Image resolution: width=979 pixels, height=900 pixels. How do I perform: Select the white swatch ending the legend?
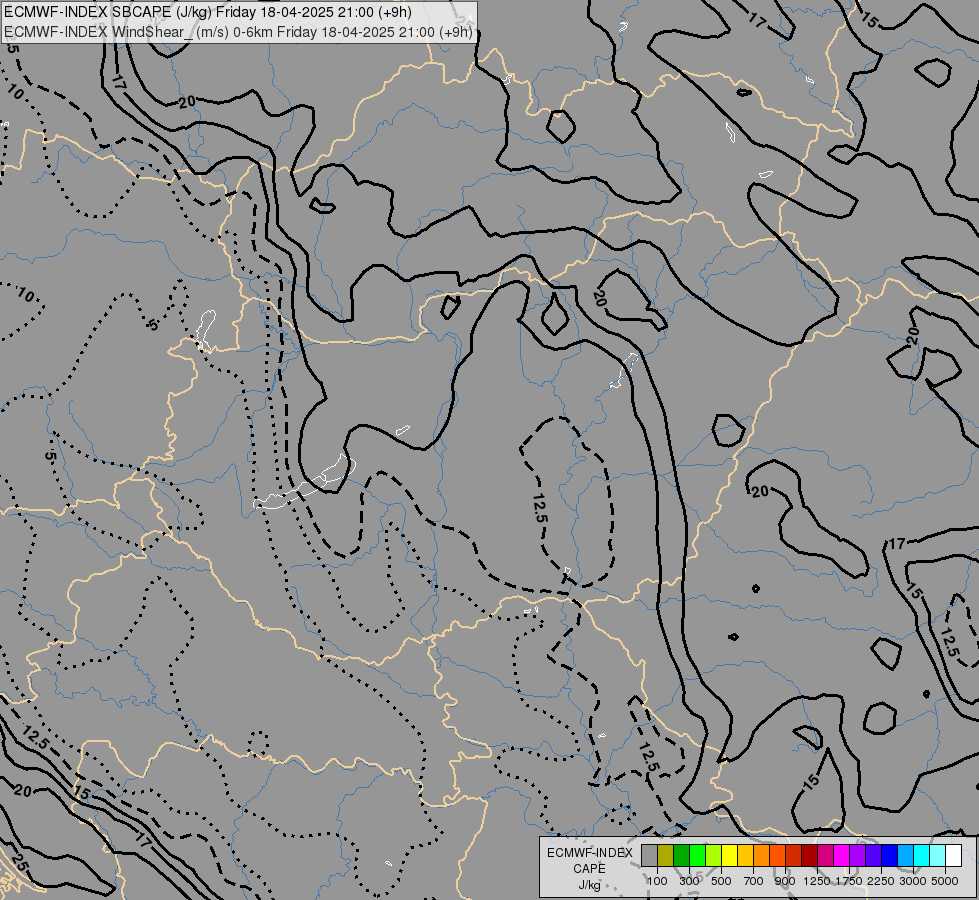953,855
